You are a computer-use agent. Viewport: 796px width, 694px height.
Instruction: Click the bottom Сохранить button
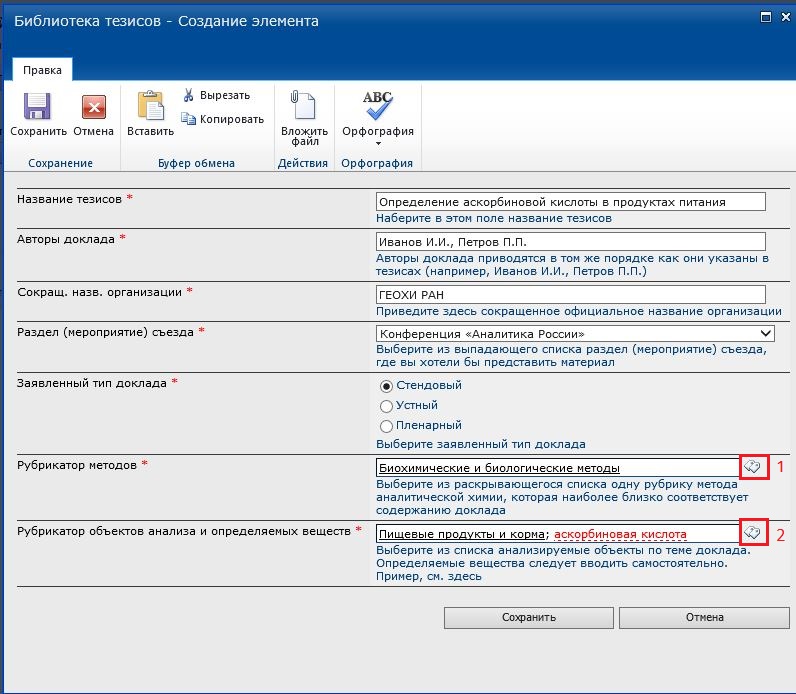pos(528,617)
